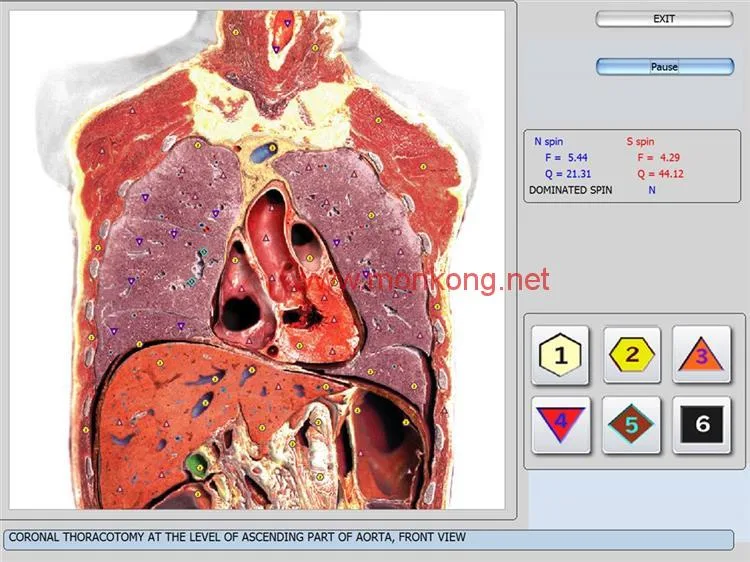The width and height of the screenshot is (750, 562).
Task: Click the N spin F value 5.44
Action: (577, 157)
